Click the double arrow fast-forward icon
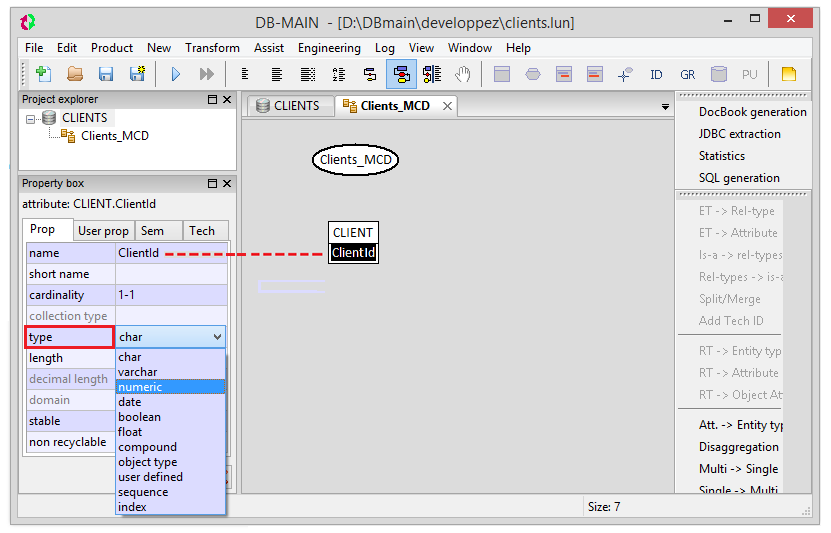This screenshot has width=831, height=533. click(207, 74)
